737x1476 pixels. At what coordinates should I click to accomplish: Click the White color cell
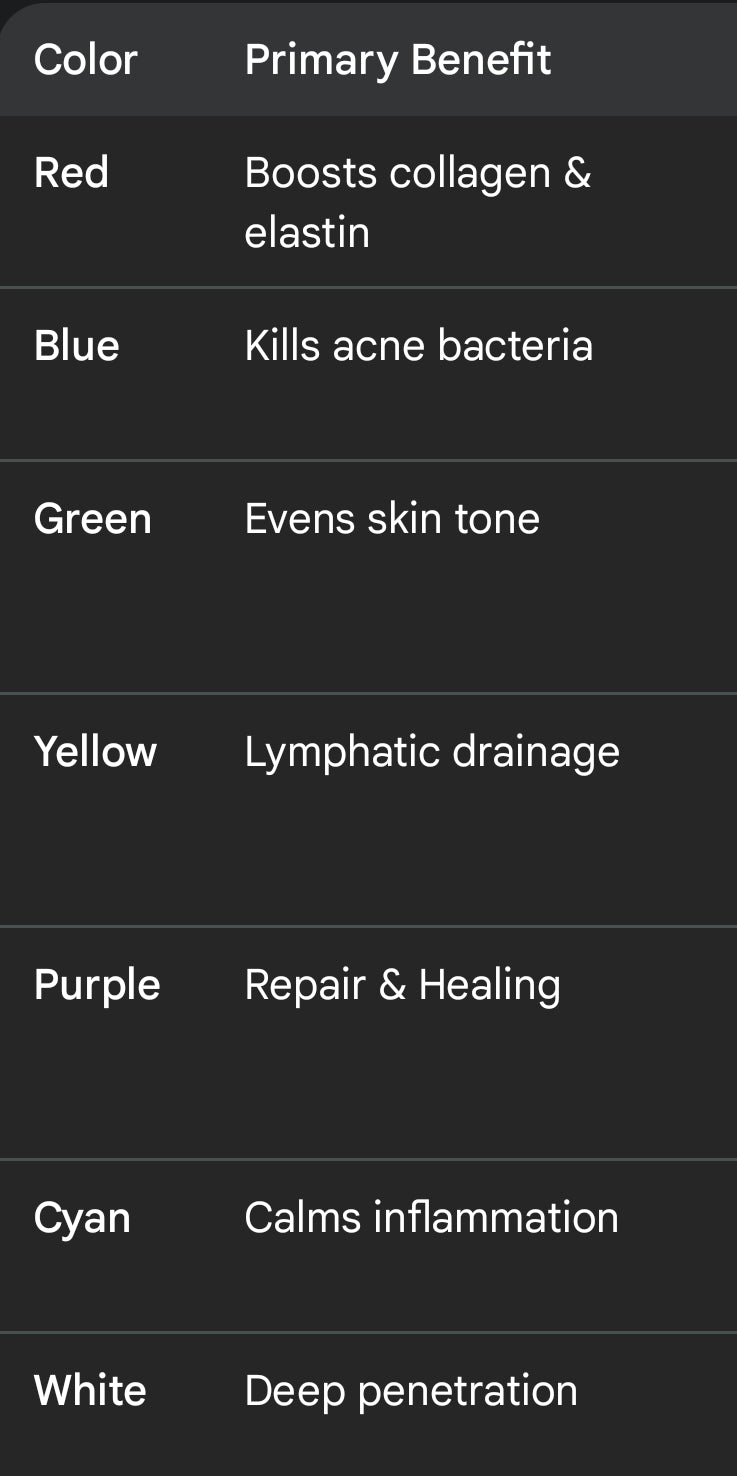pyautogui.click(x=90, y=1391)
